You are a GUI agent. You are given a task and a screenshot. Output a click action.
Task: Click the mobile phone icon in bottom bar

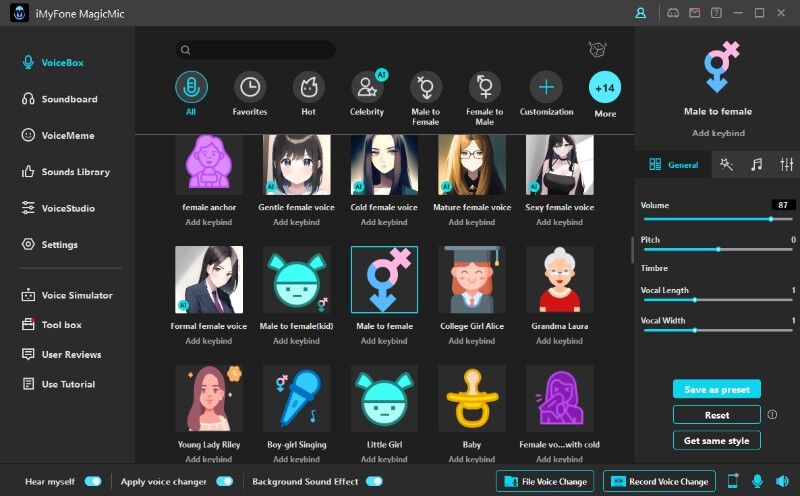733,481
